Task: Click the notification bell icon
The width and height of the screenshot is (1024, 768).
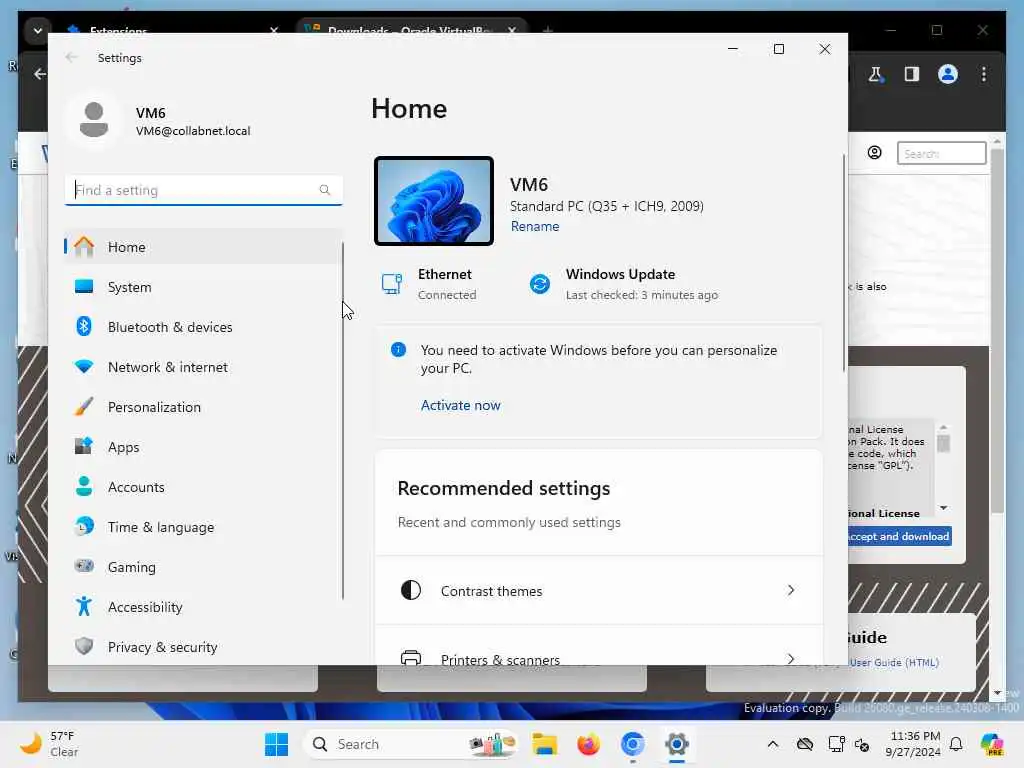Action: coord(956,744)
